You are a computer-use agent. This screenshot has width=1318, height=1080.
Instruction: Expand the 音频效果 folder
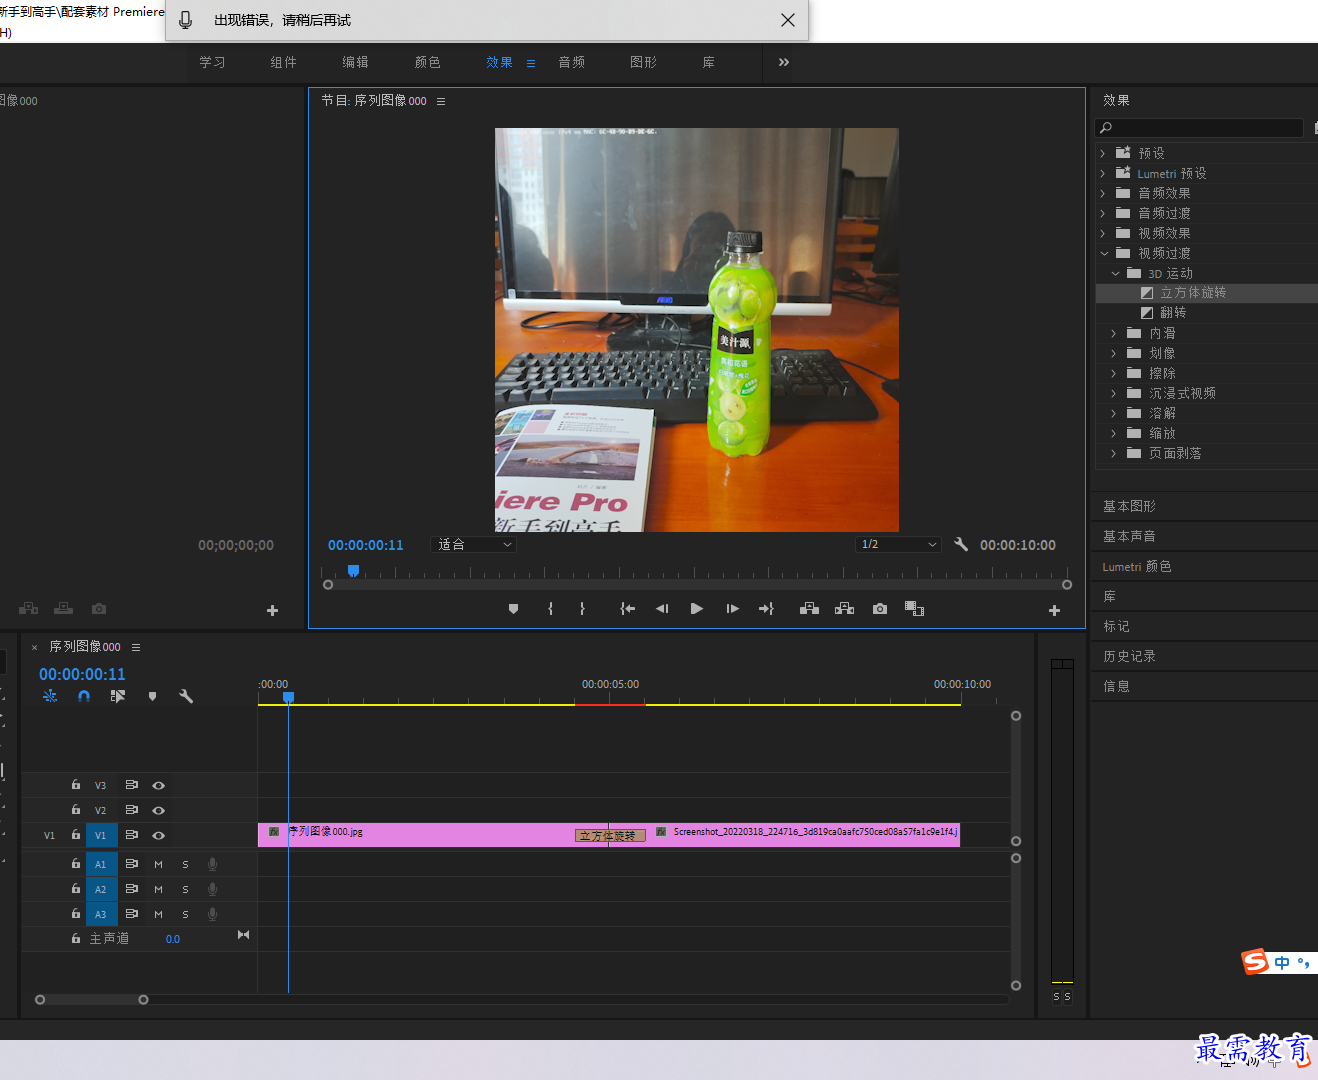1103,193
